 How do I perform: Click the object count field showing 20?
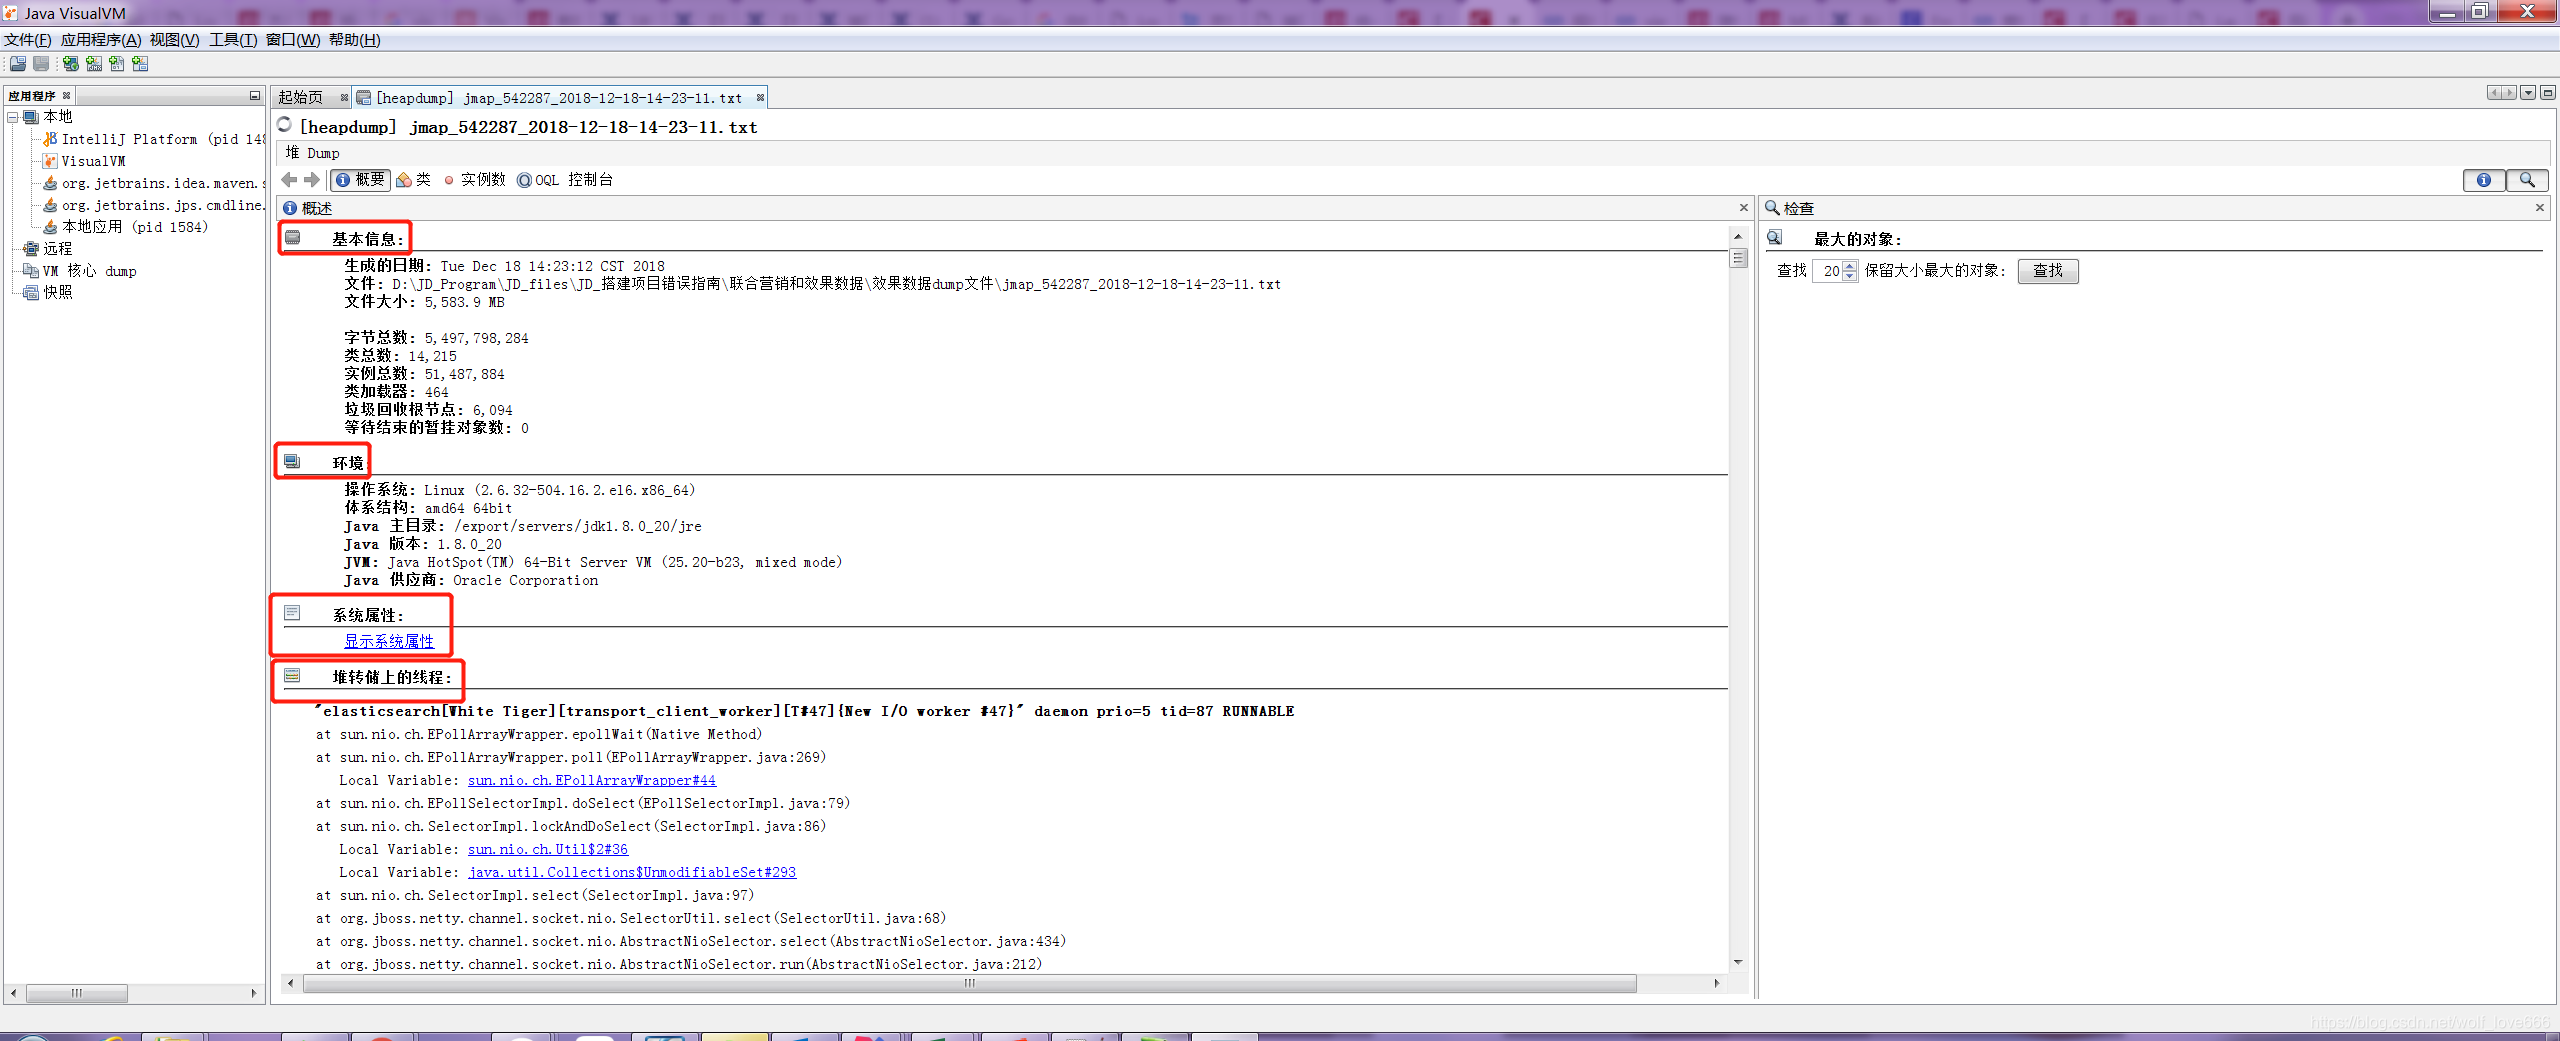(1828, 271)
